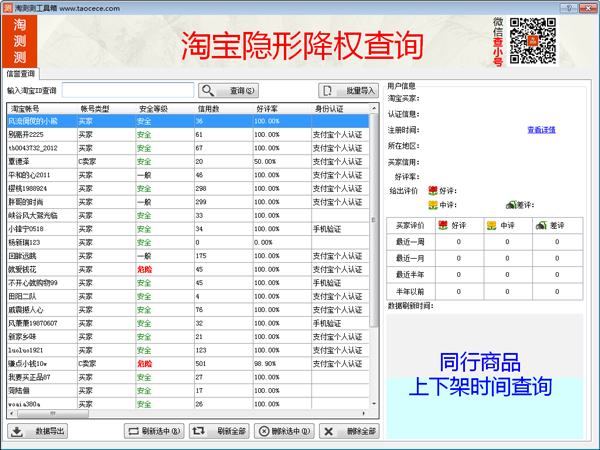This screenshot has height=450, width=600.
Task: Select the row tb0043732_2012
Action: pyautogui.click(x=188, y=148)
